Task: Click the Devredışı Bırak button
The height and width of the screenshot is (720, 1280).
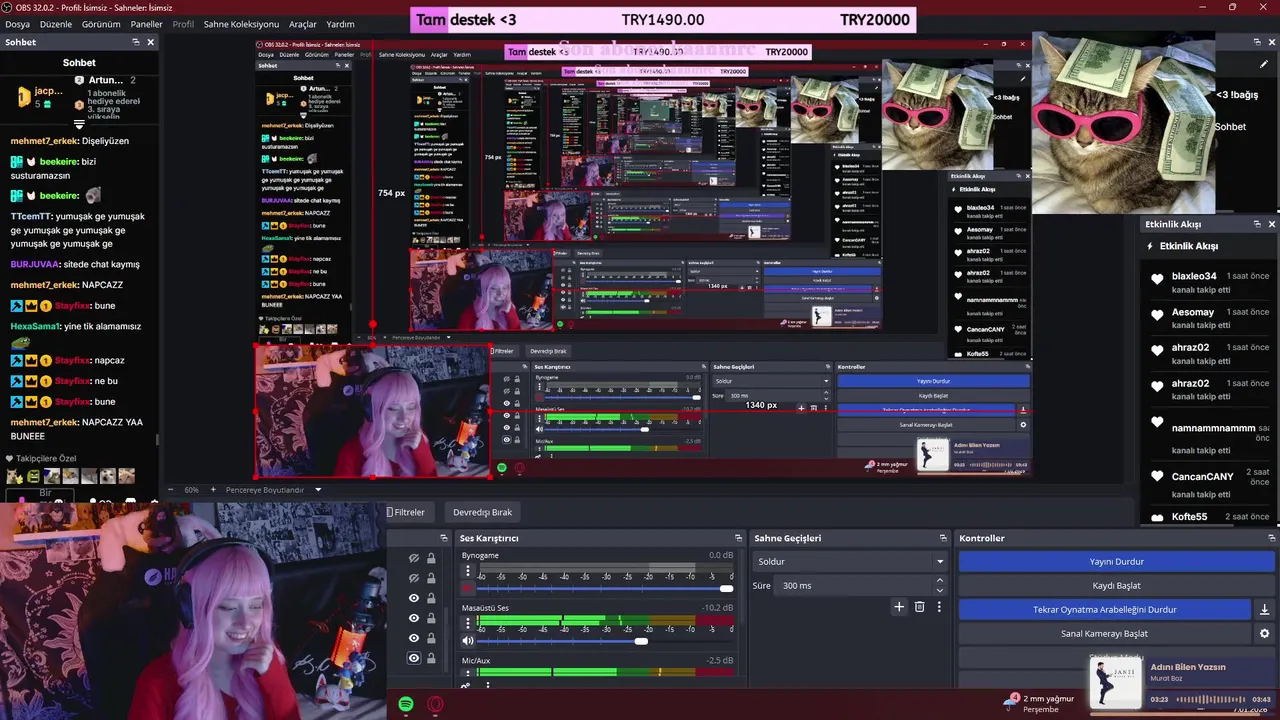Action: point(482,512)
